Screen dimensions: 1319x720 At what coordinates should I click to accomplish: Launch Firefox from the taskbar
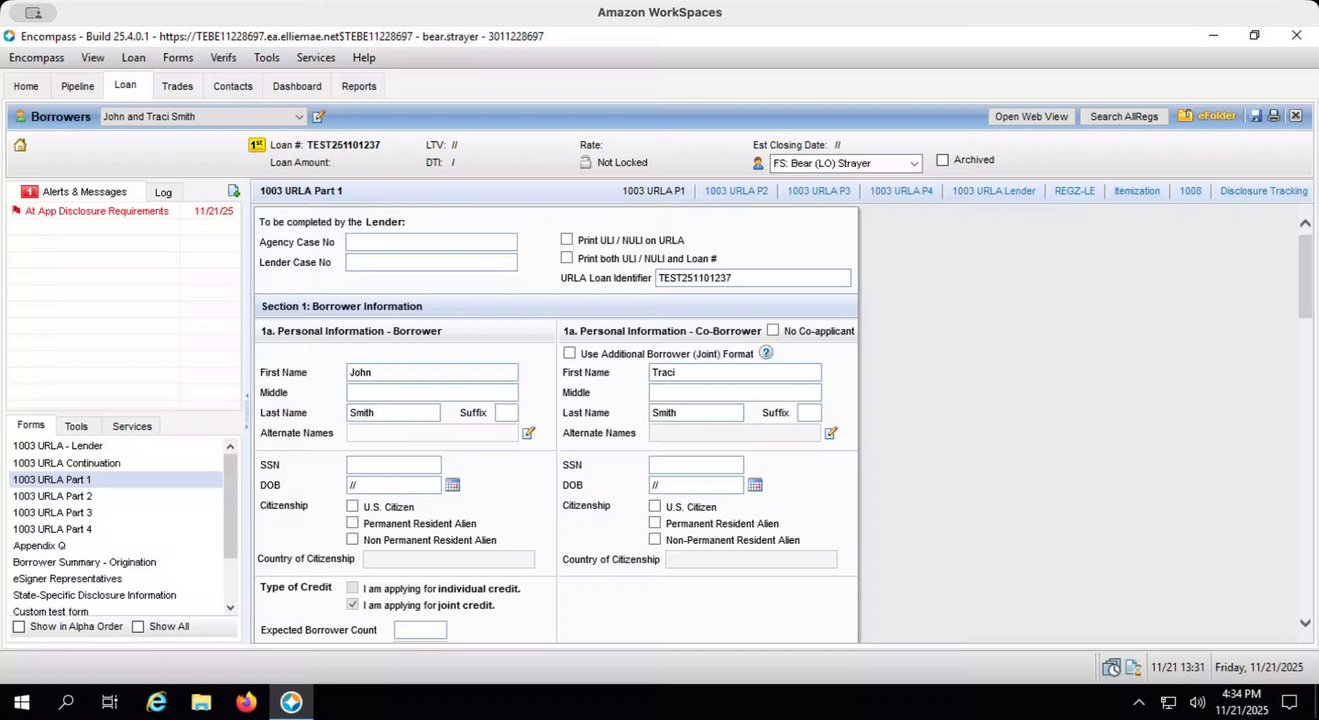point(246,702)
